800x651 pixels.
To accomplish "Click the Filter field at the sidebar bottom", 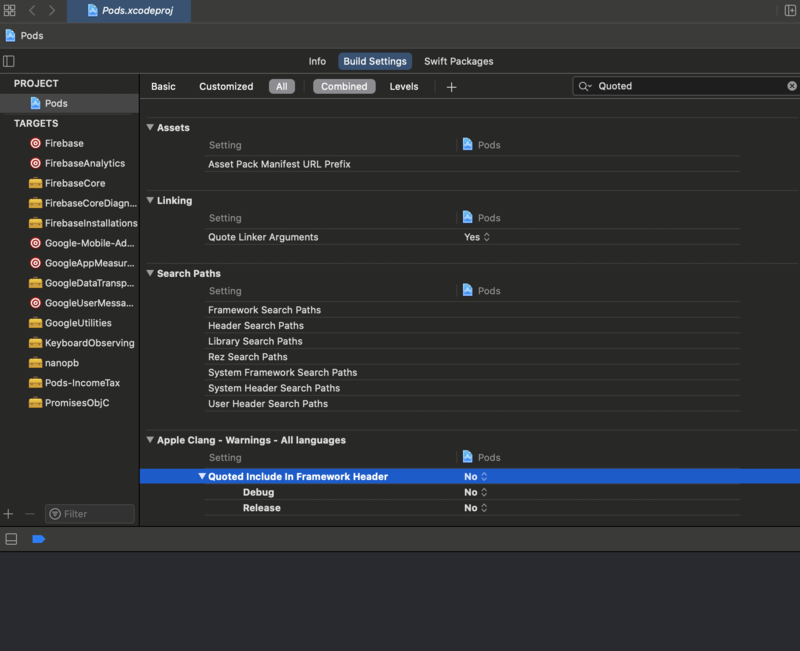I will (88, 513).
